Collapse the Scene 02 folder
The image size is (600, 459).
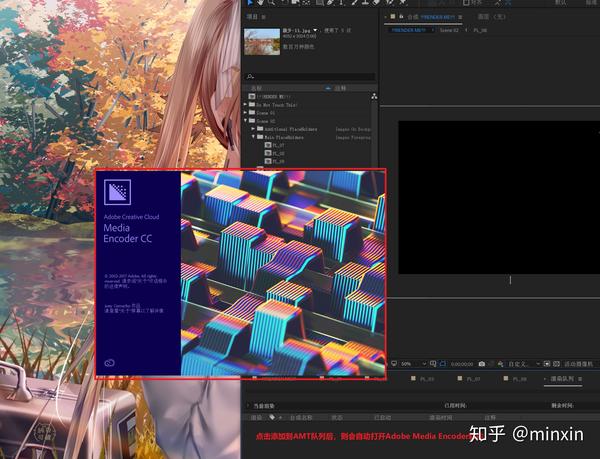pyautogui.click(x=246, y=120)
